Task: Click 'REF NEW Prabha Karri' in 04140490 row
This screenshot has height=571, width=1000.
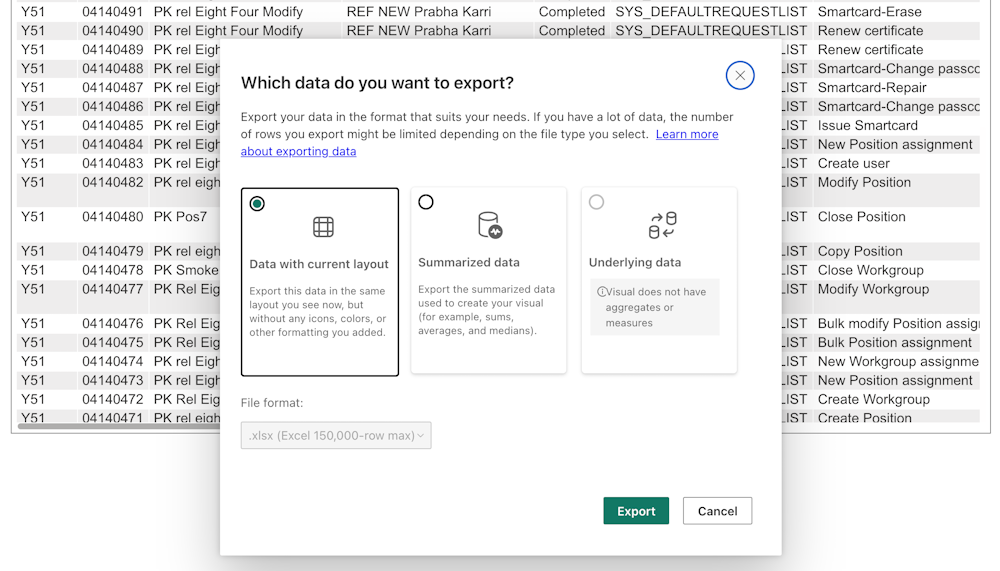Action: (x=419, y=31)
